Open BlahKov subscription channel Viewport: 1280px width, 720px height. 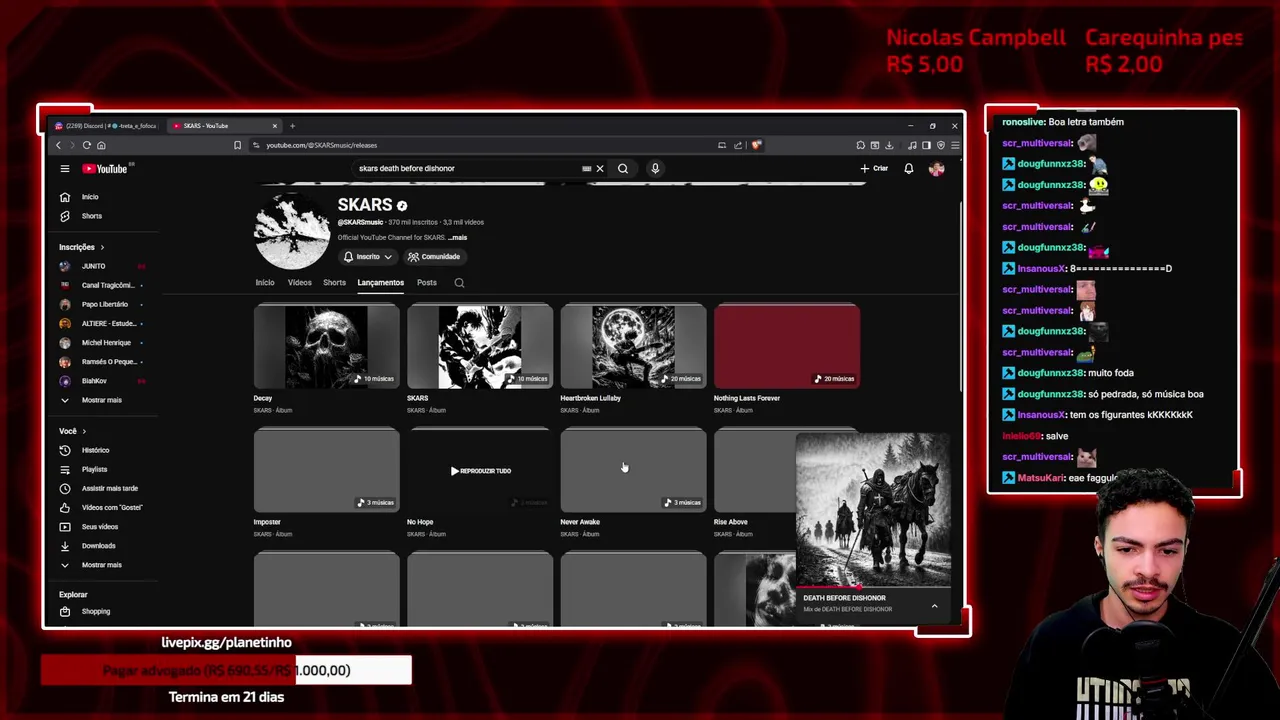94,381
